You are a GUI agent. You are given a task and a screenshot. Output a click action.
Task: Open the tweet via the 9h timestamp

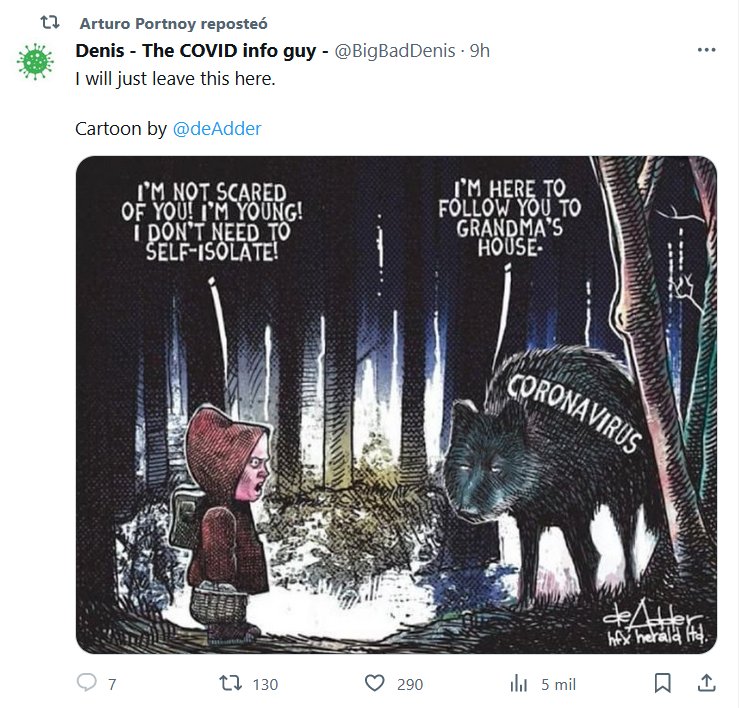pos(480,50)
